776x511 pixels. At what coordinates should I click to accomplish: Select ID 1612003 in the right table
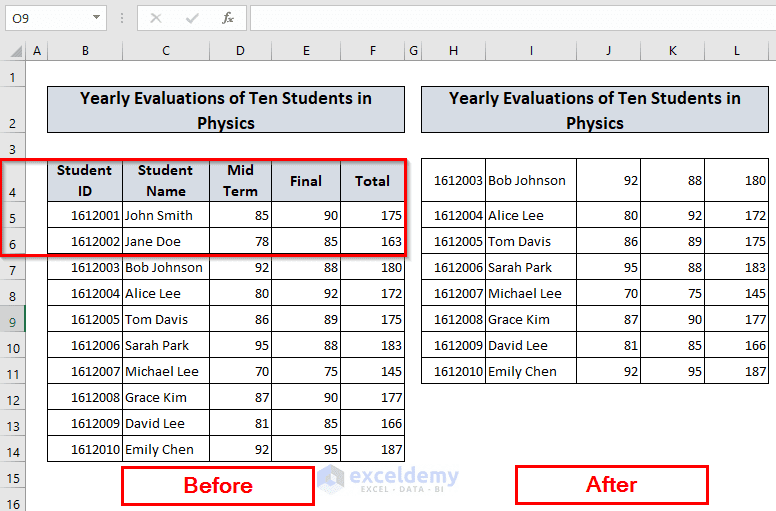click(453, 180)
